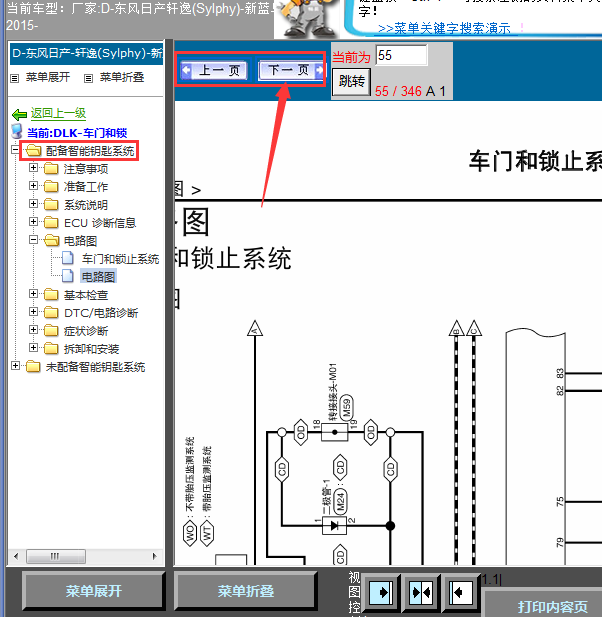602x617 pixels.
Task: Click the tree horizontal scrollbar thumb
Action: 55,556
